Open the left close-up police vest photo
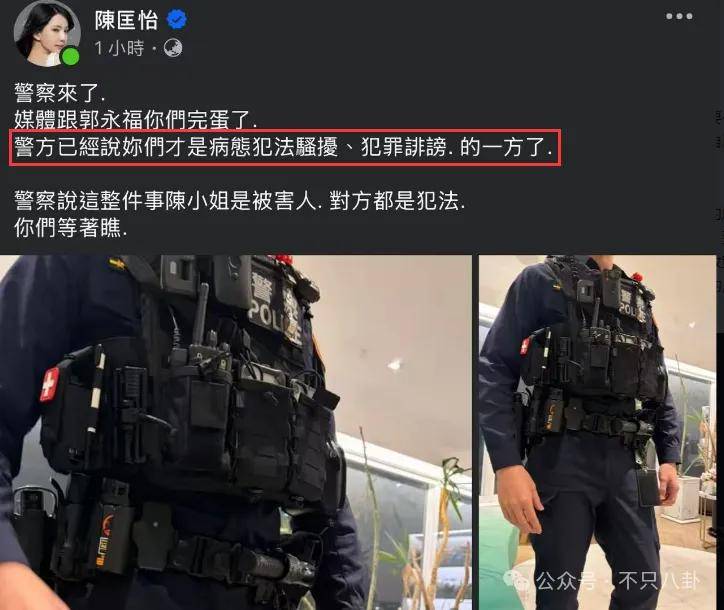Viewport: 724px width, 610px height. pos(235,432)
